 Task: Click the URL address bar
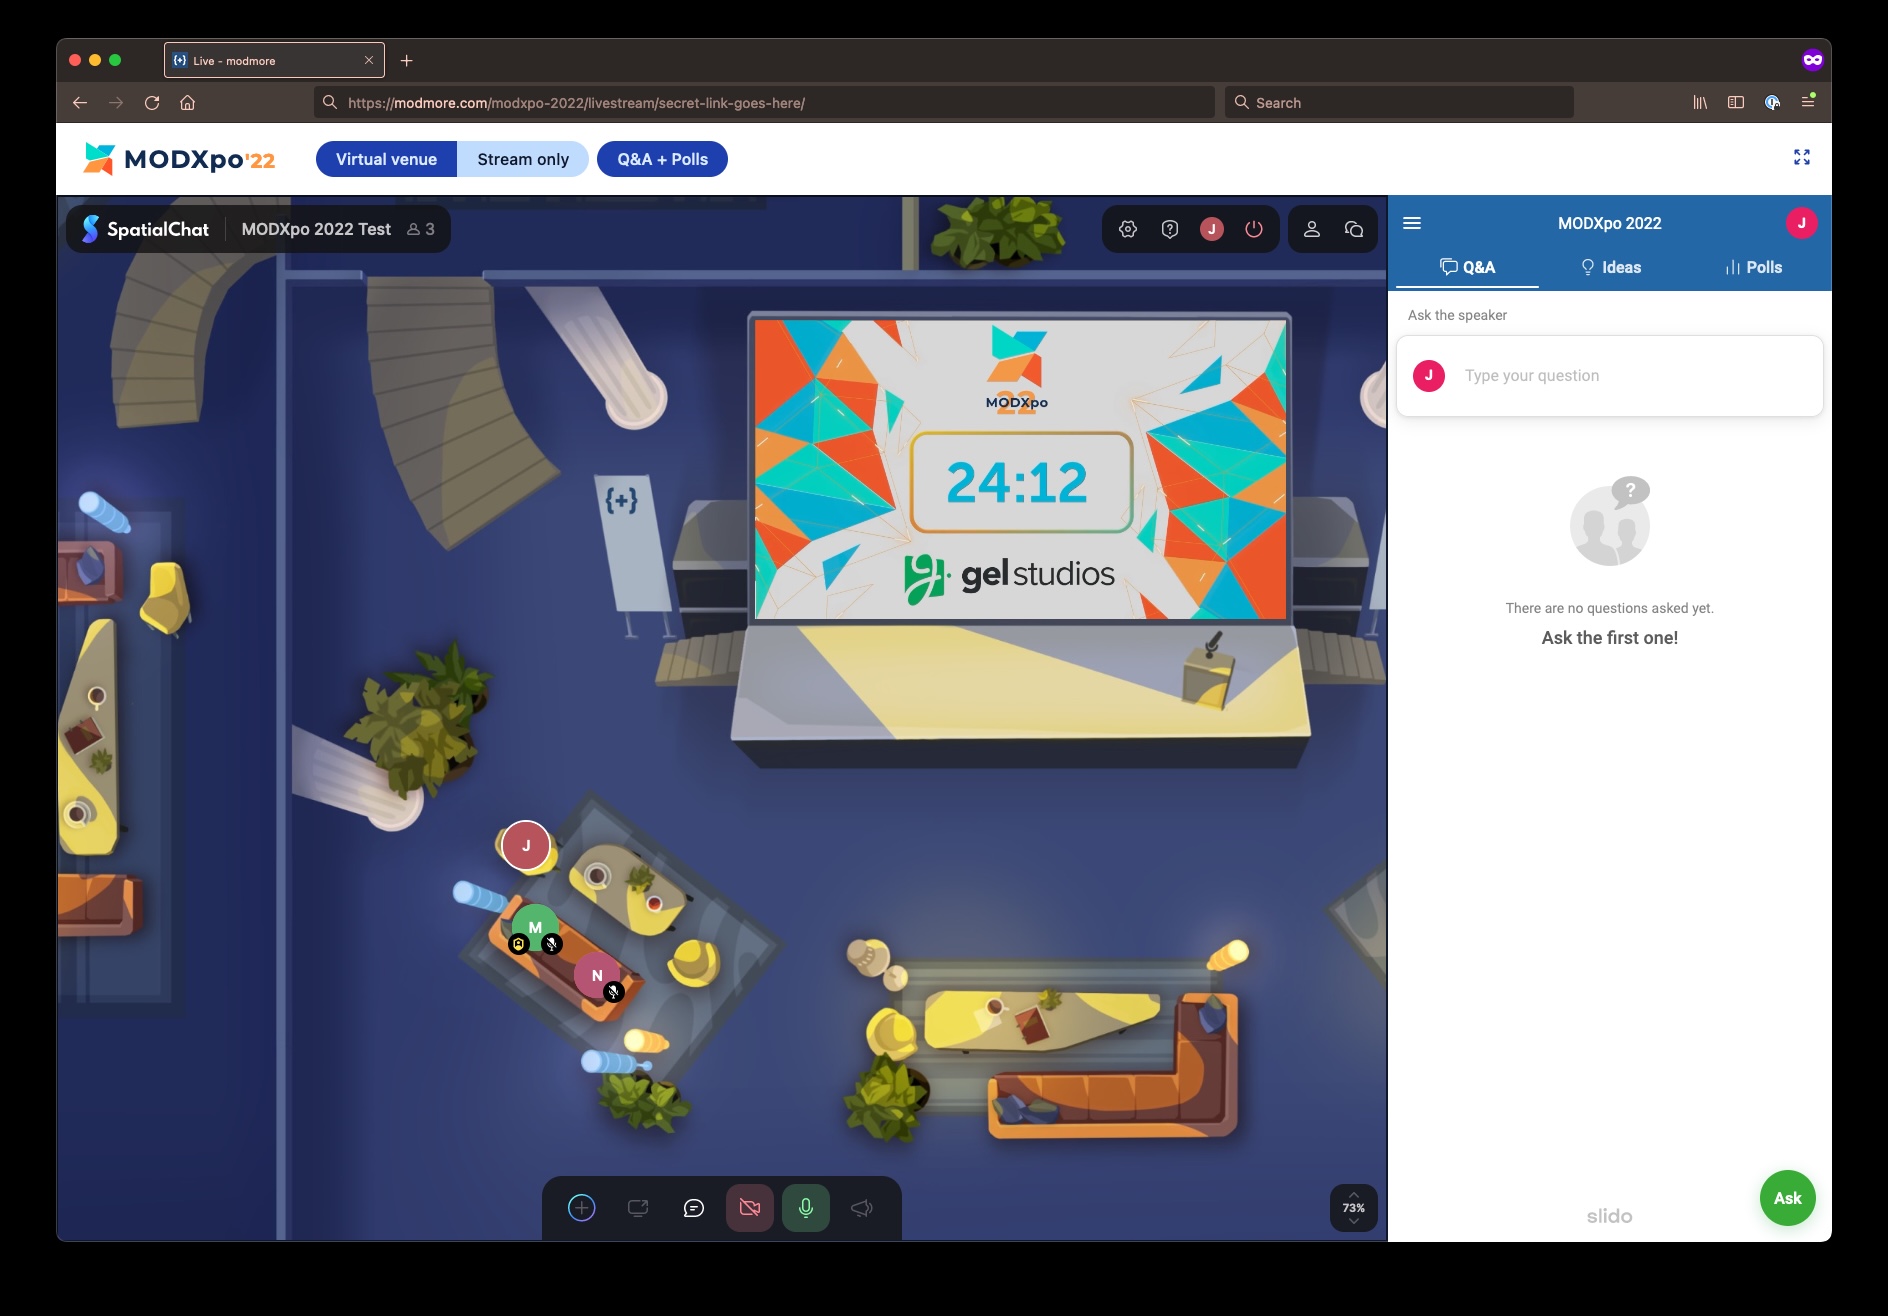[764, 102]
